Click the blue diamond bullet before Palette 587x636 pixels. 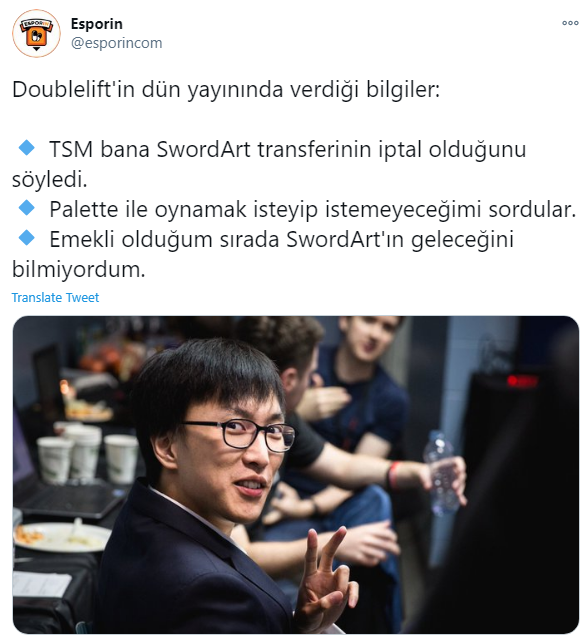[27, 208]
